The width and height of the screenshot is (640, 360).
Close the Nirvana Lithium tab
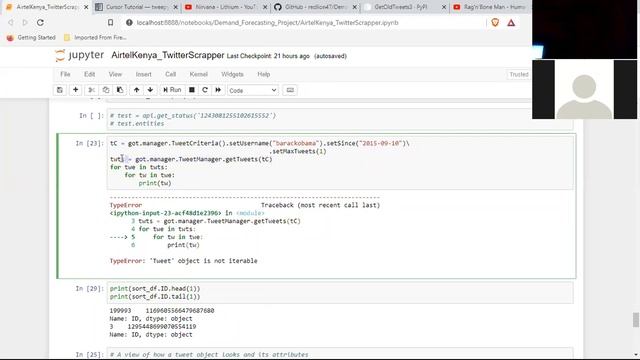(265, 7)
